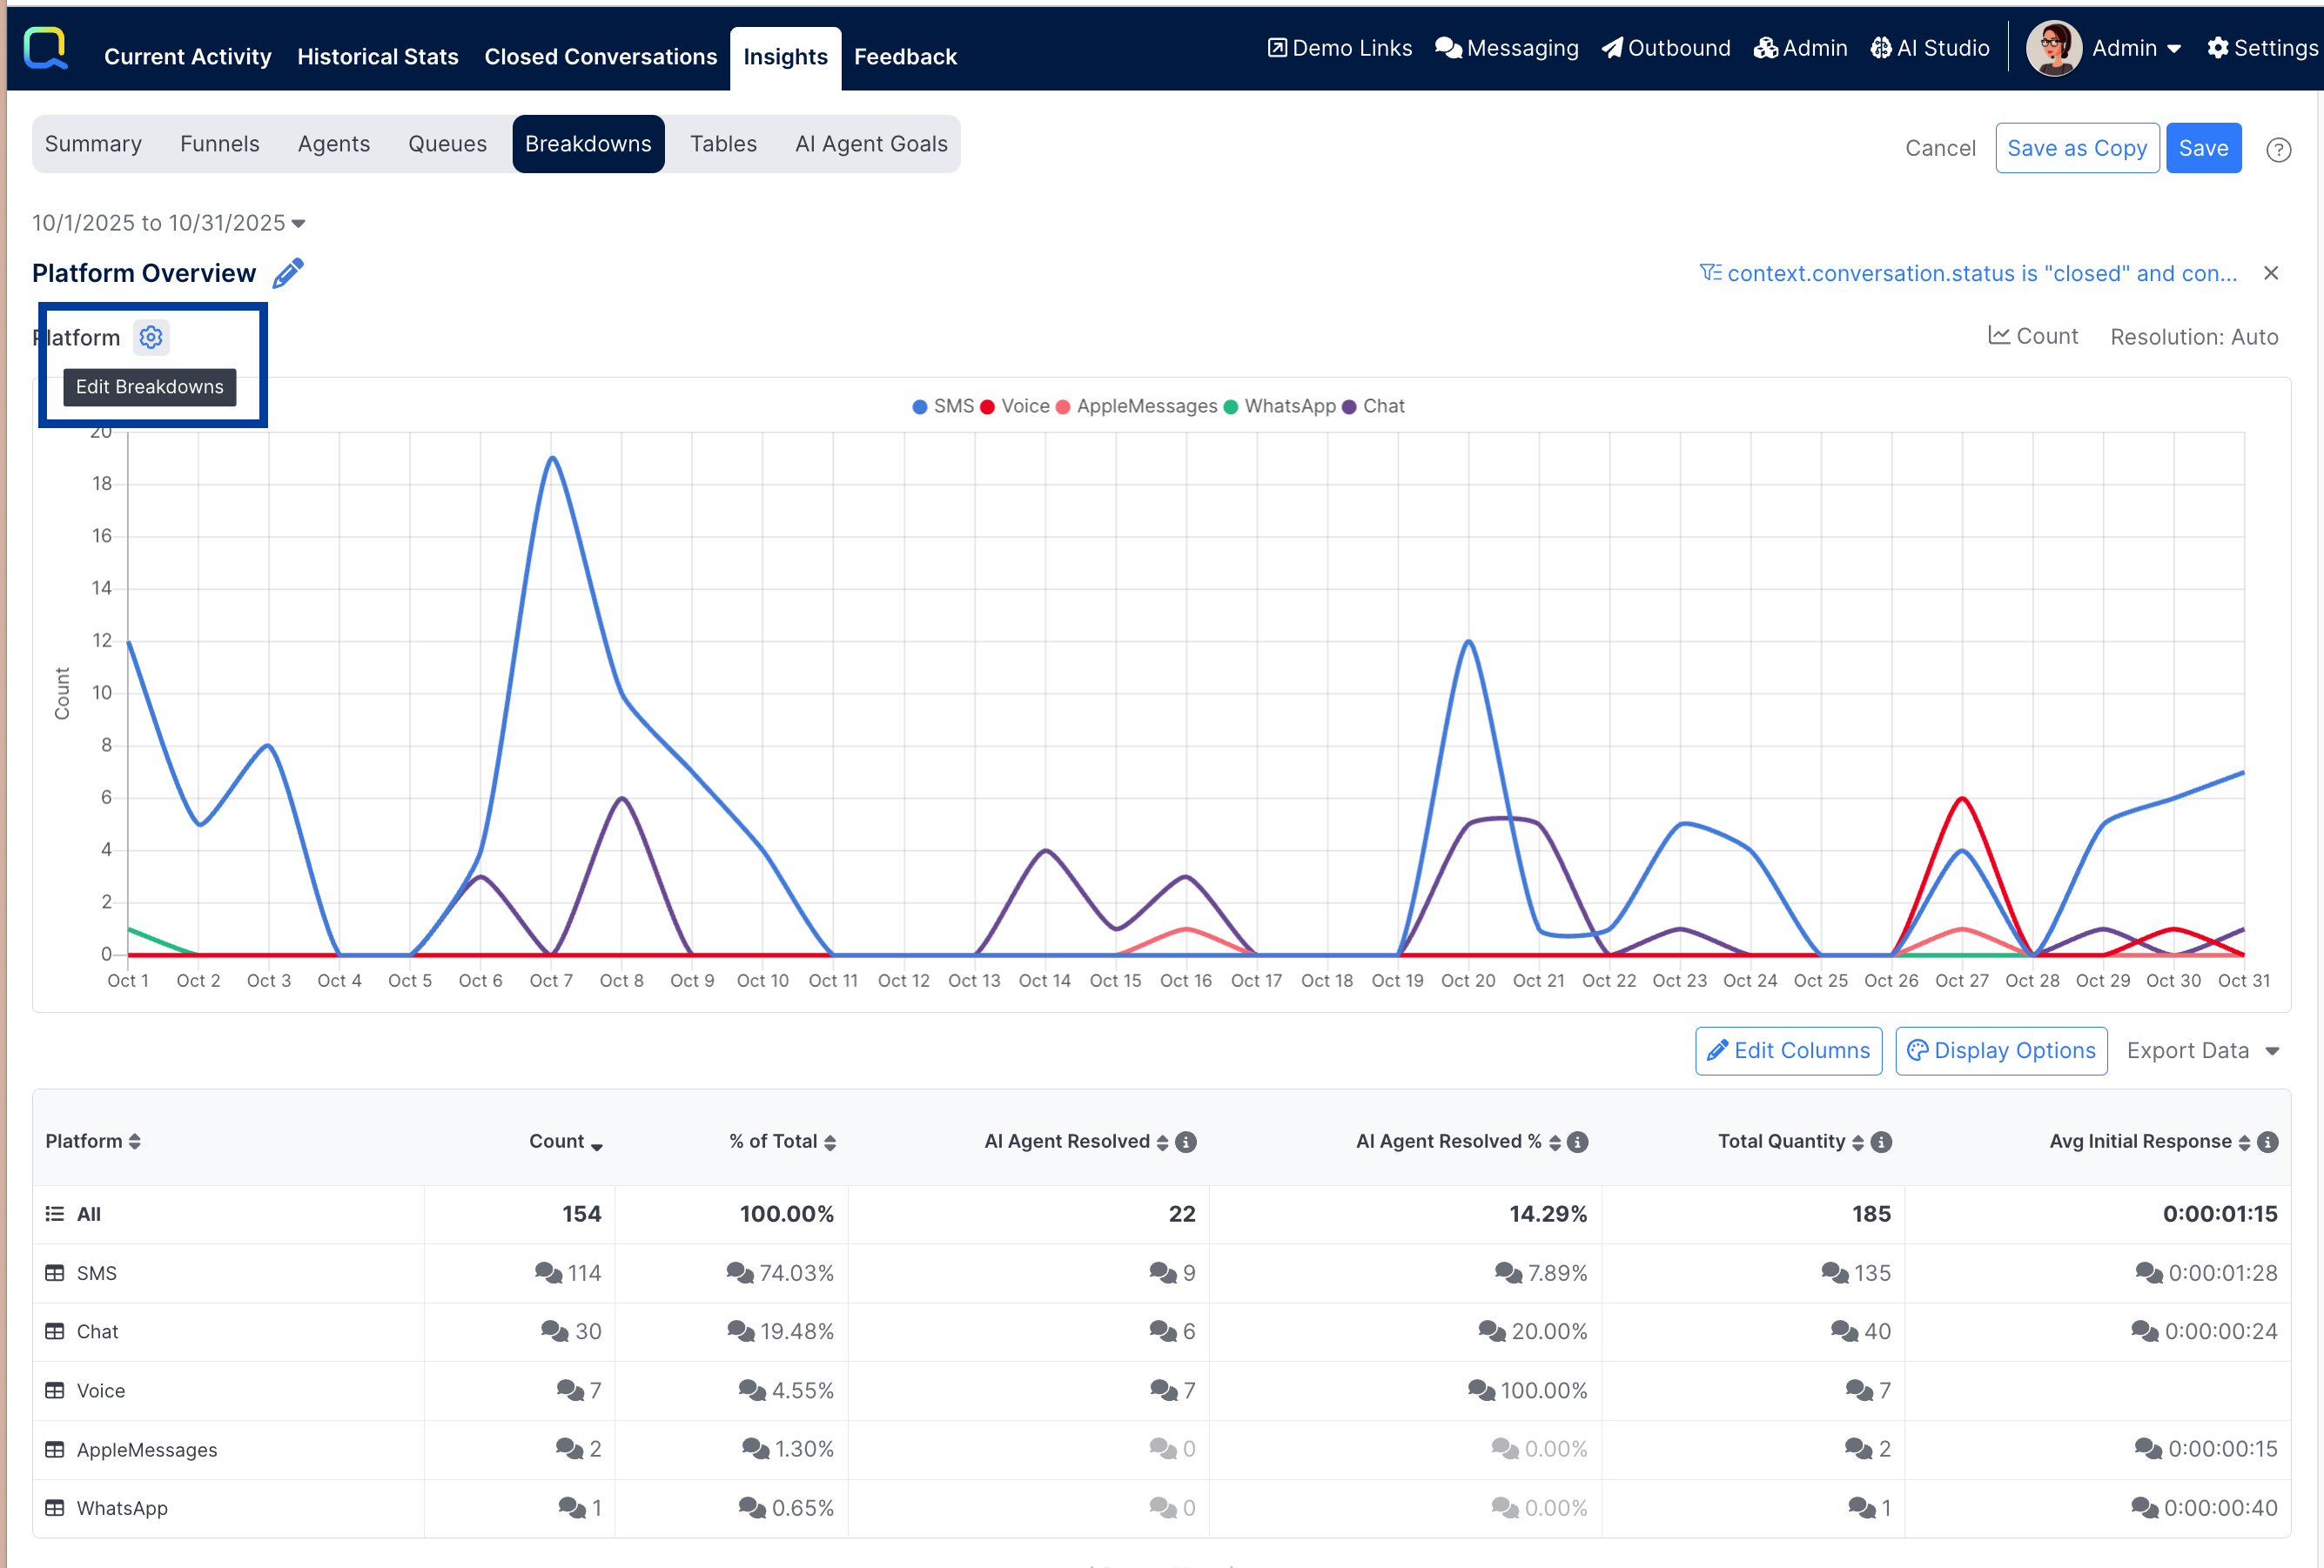Image resolution: width=2324 pixels, height=1568 pixels.
Task: Click the table icon in the SMS row
Action: [x=55, y=1273]
